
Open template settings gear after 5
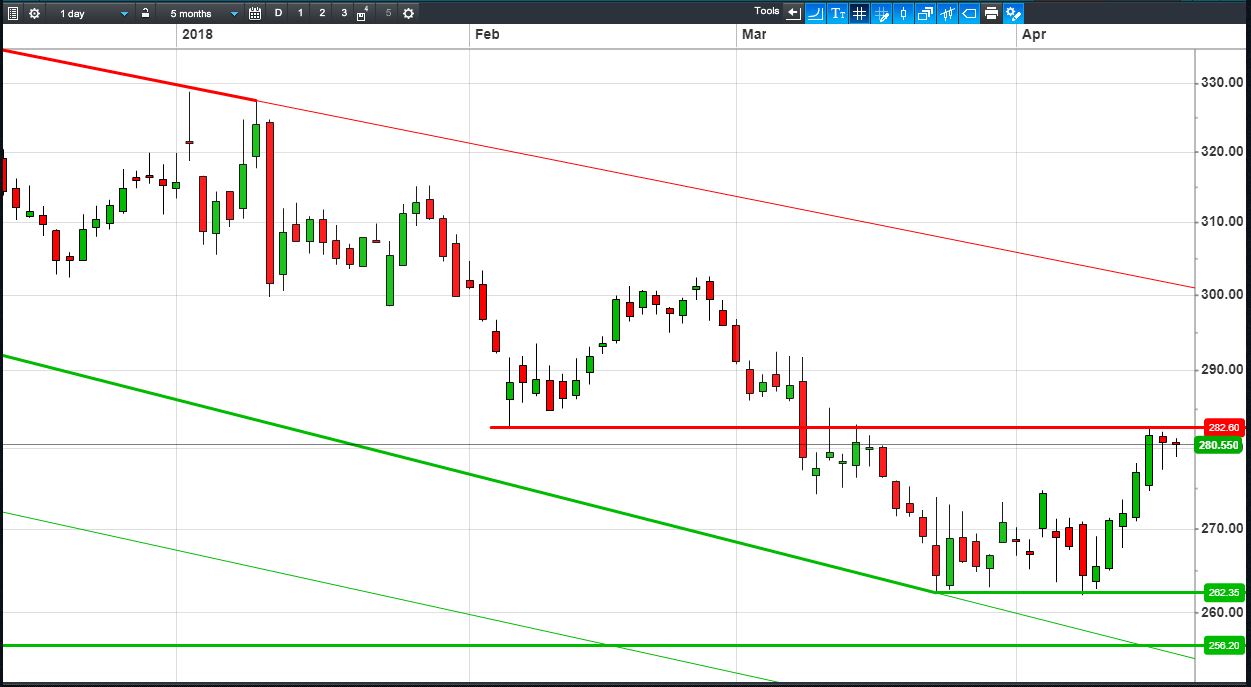408,13
